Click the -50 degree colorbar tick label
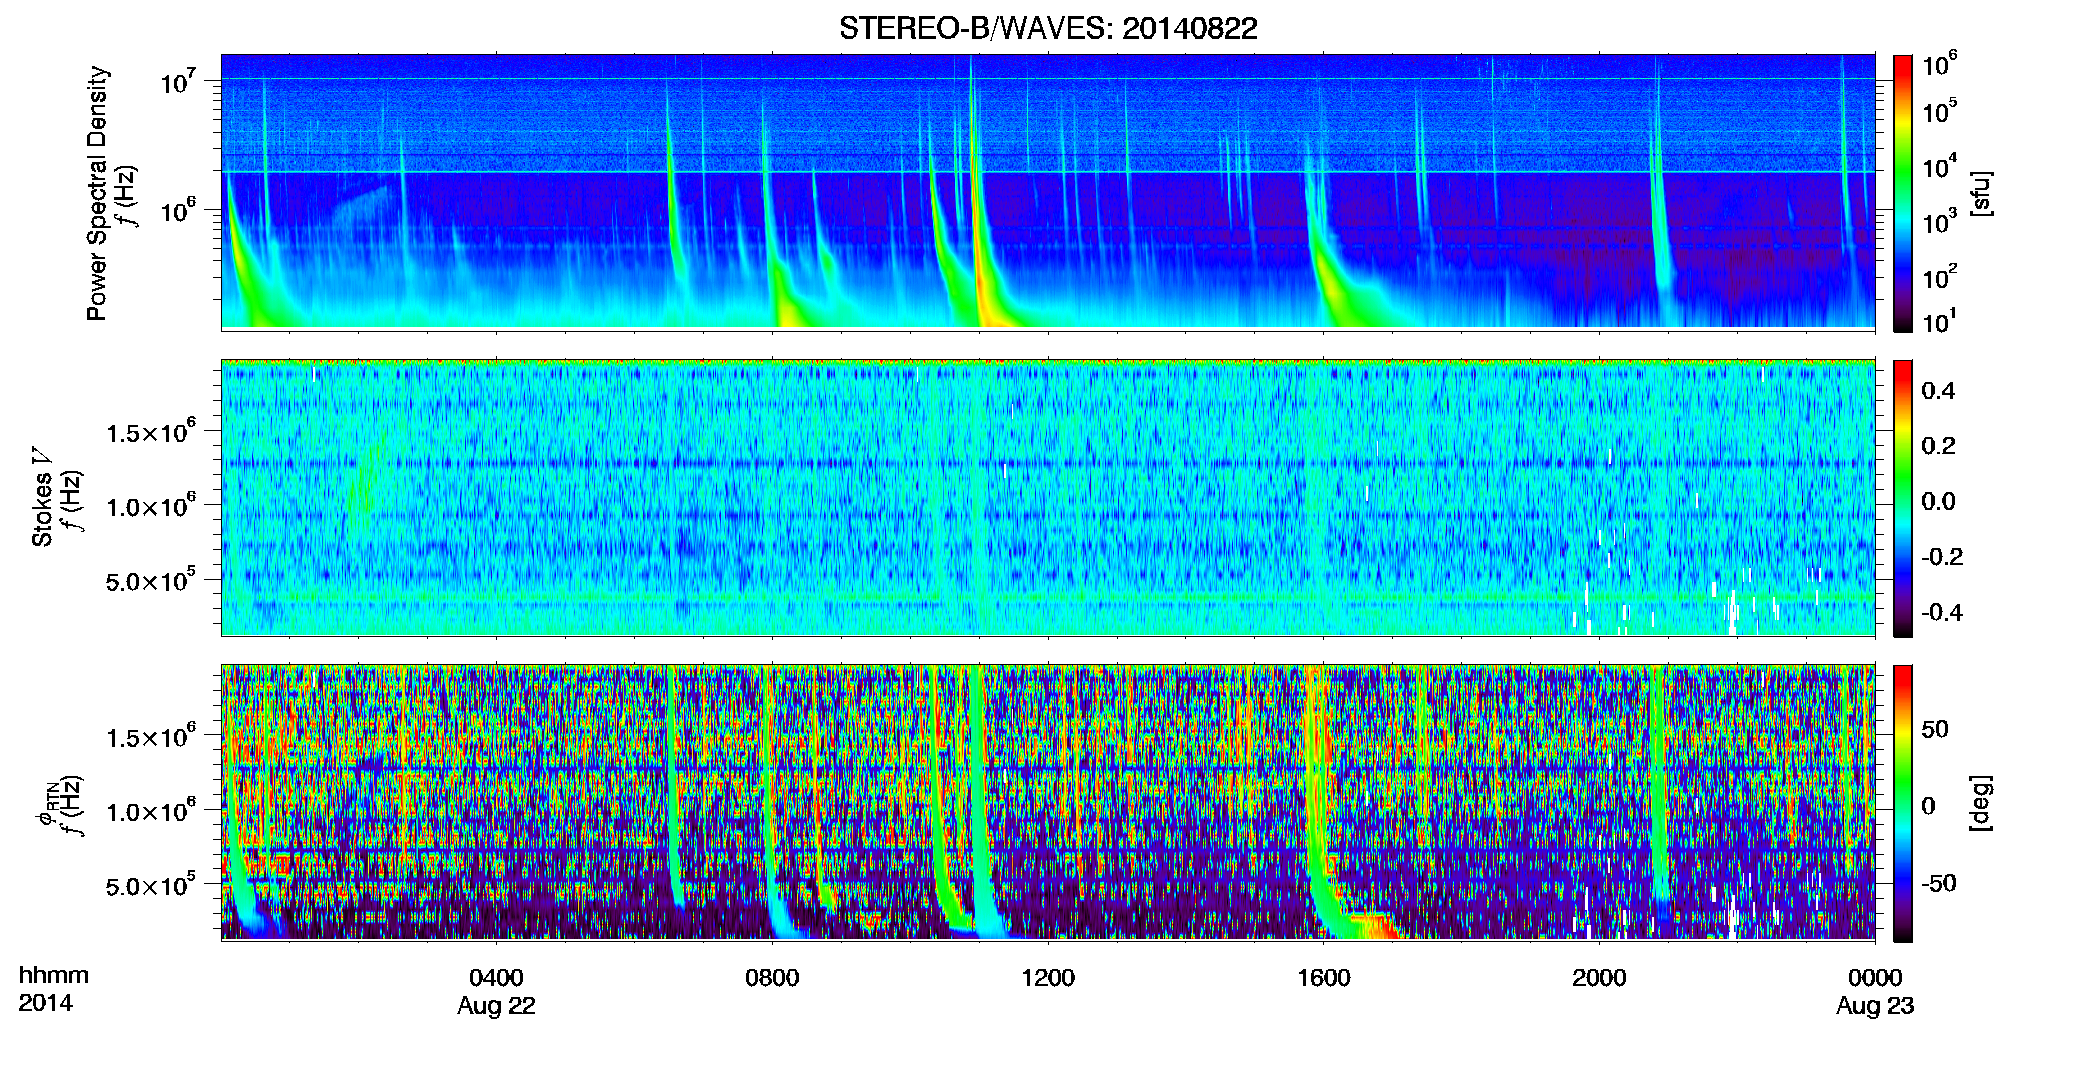2096x1080 pixels. (x=1939, y=883)
